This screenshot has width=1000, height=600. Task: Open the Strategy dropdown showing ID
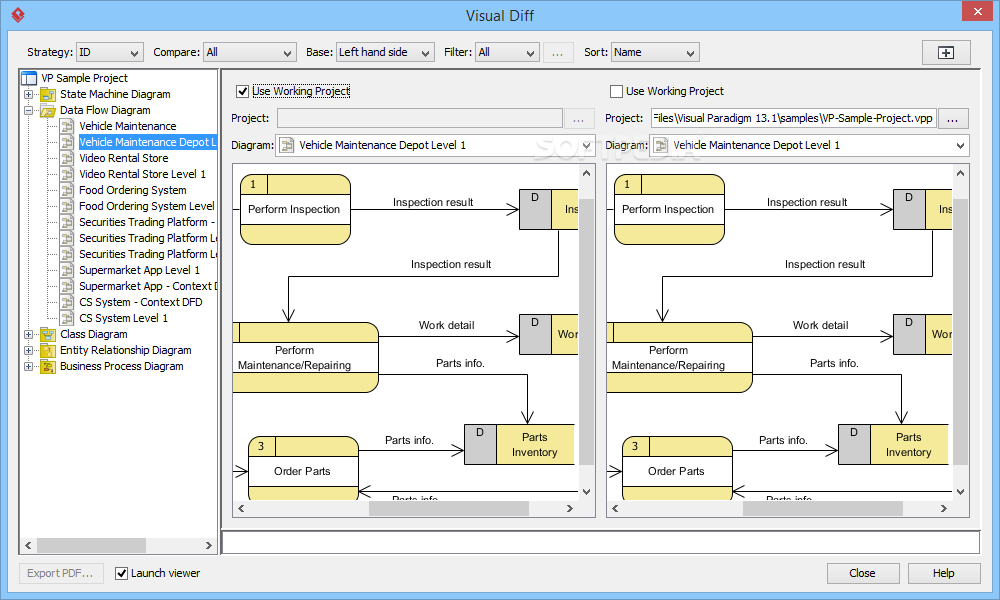point(110,52)
